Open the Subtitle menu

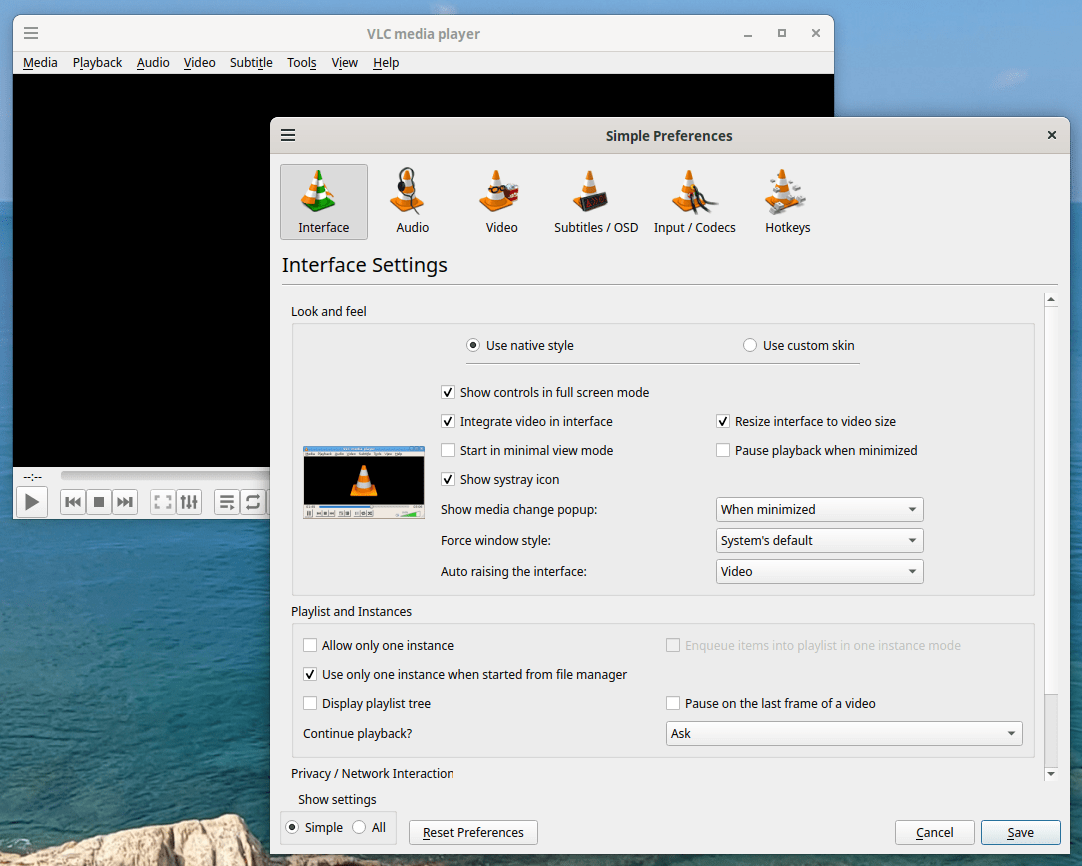click(251, 63)
